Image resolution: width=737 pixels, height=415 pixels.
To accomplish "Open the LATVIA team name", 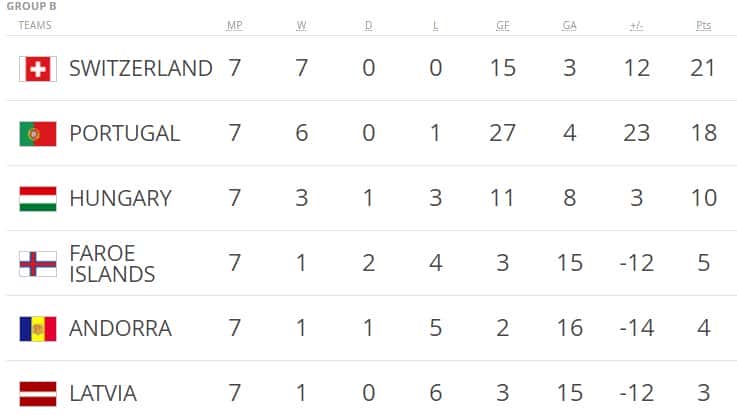I will tap(103, 393).
